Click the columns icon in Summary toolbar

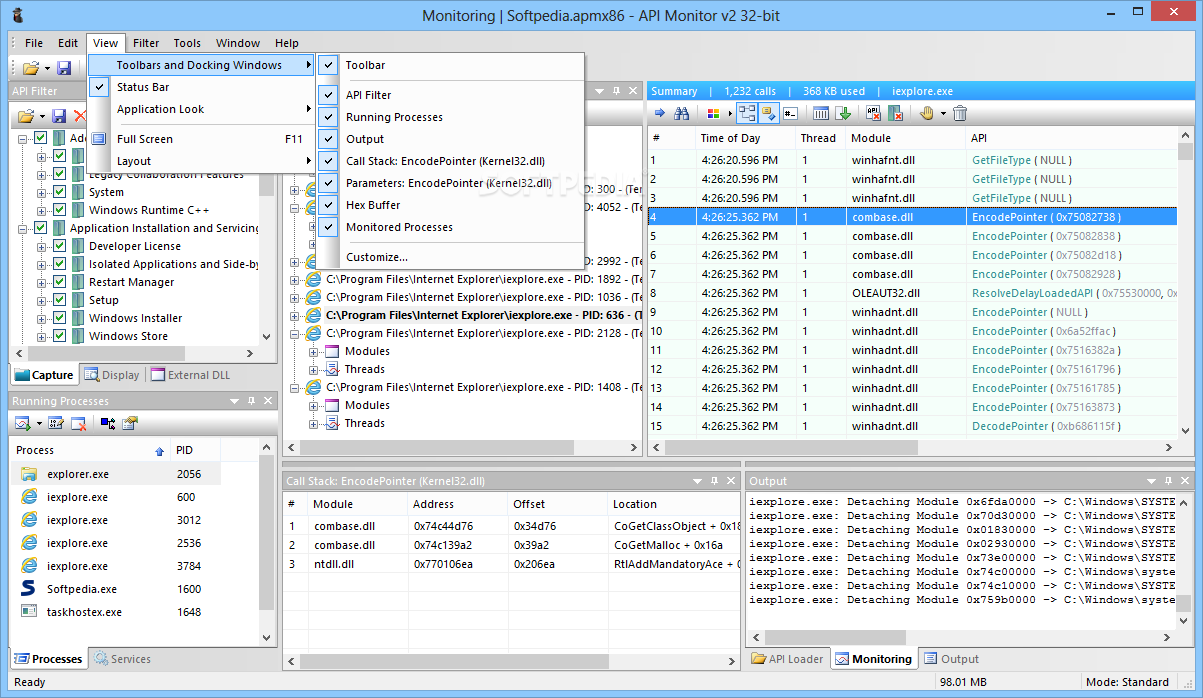[x=821, y=114]
